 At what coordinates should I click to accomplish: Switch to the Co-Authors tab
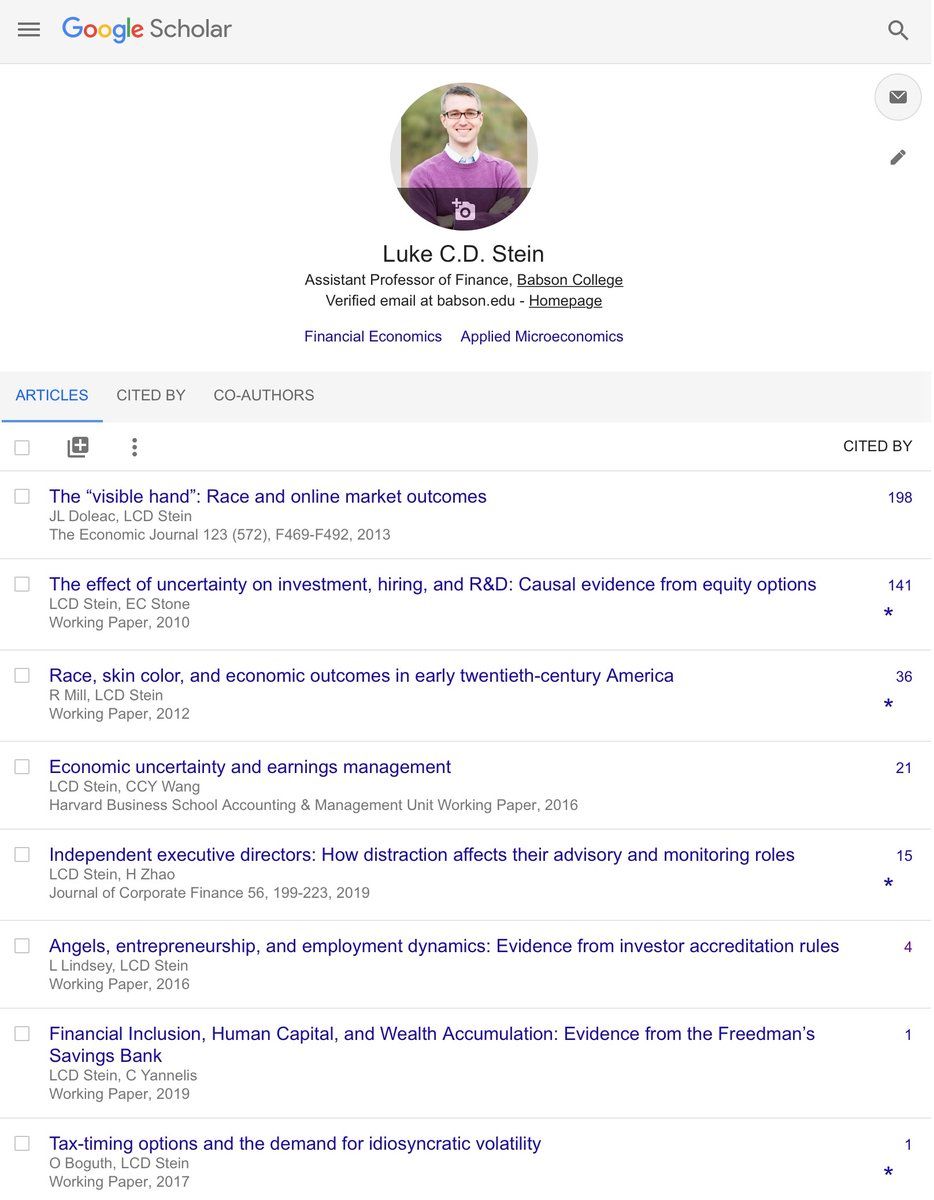264,395
